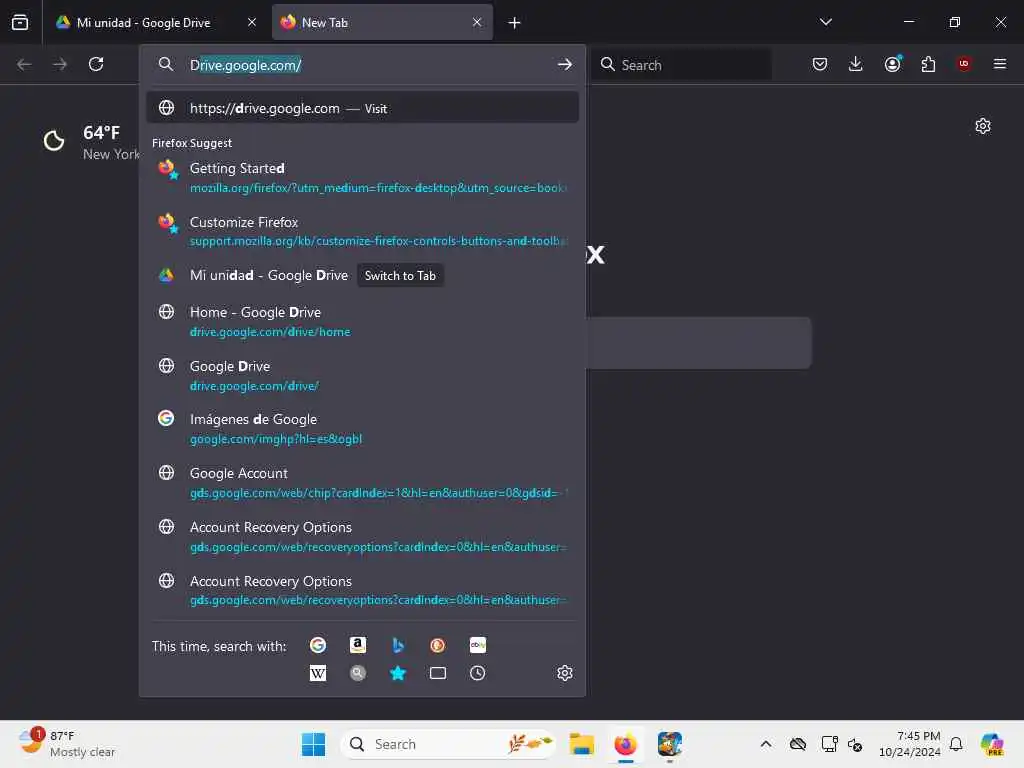The width and height of the screenshot is (1024, 768).
Task: Open New York weather widget
Action: (x=91, y=142)
